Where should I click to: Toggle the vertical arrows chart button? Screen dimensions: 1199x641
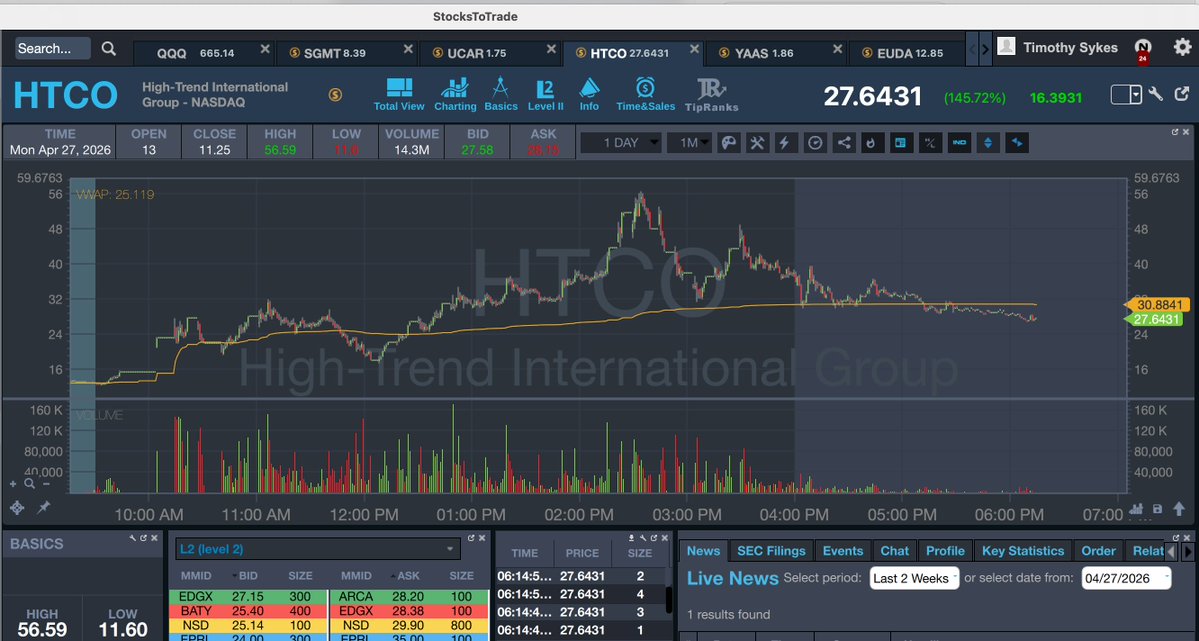click(988, 143)
